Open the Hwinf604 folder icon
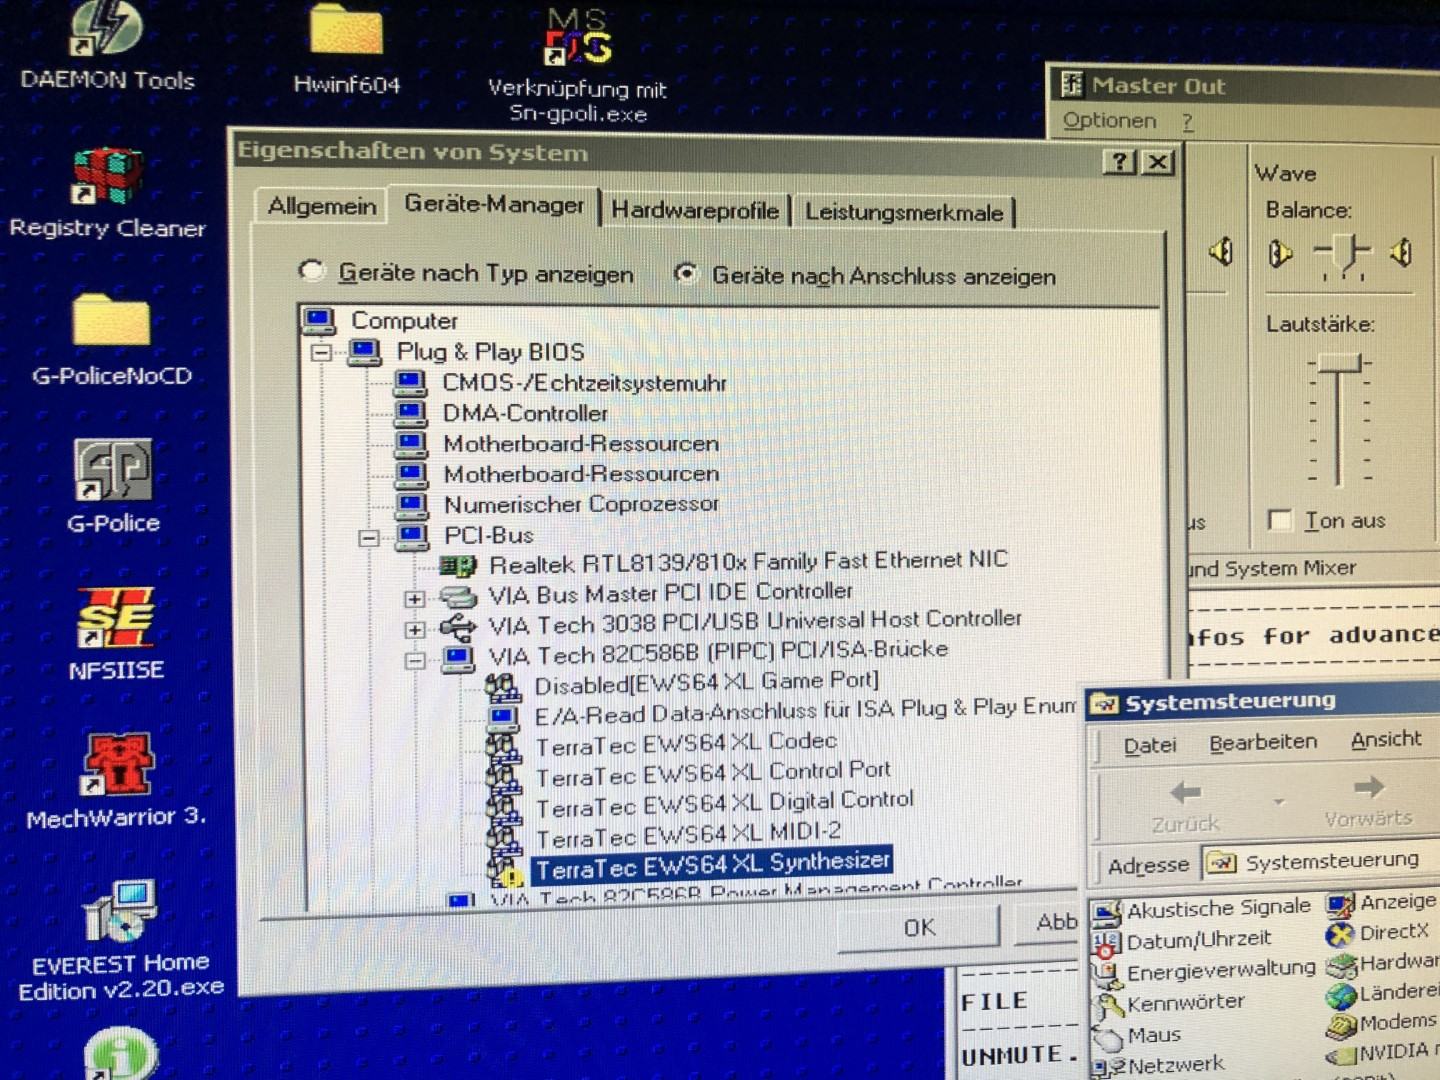 pyautogui.click(x=346, y=50)
